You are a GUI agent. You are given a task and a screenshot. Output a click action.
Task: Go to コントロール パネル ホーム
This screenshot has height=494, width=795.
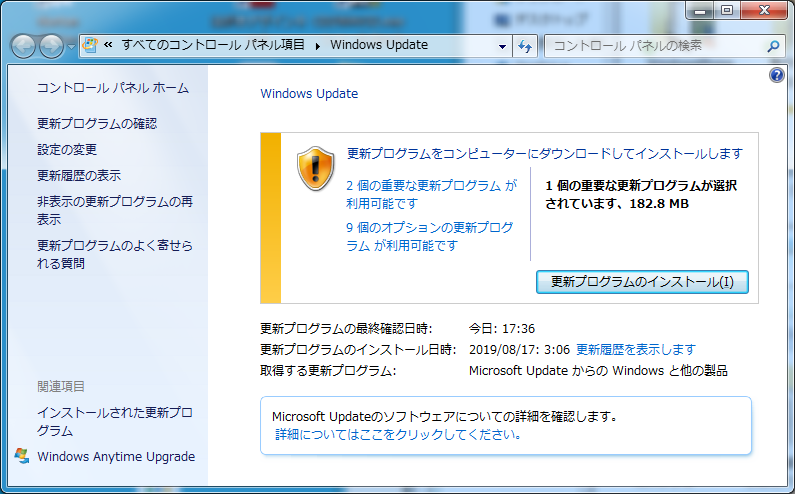(x=113, y=88)
